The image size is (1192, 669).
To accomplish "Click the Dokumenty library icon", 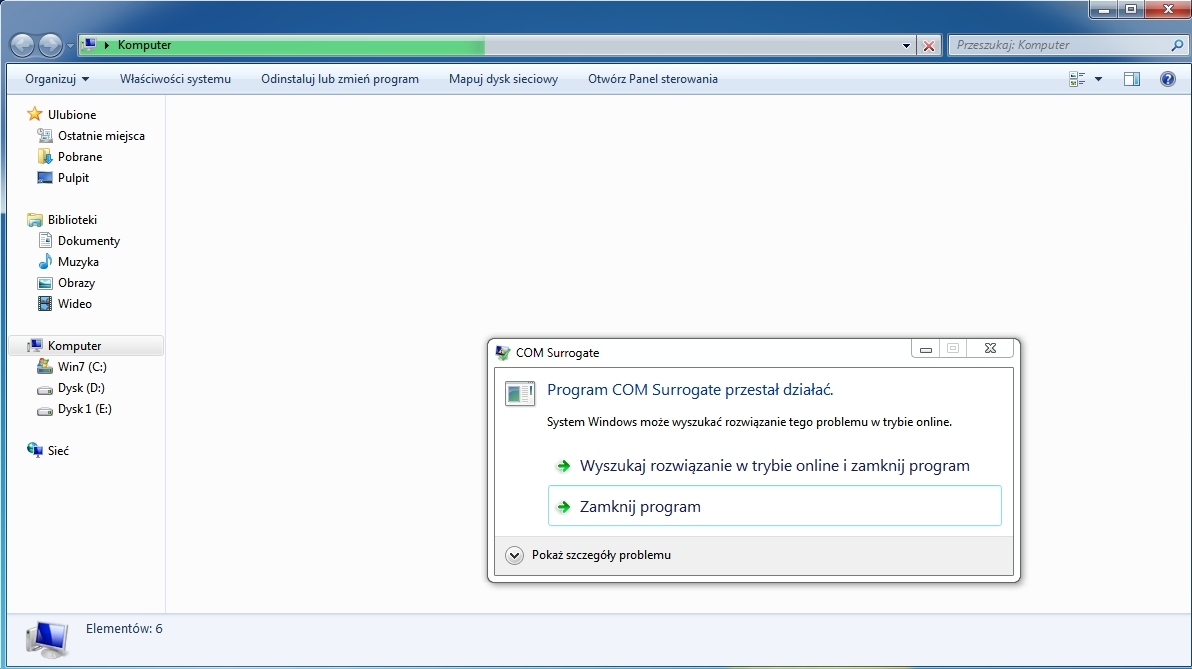I will pyautogui.click(x=45, y=240).
